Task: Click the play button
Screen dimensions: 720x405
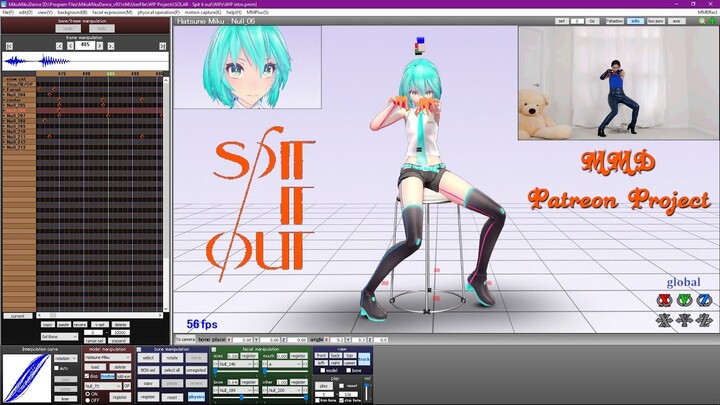Action: pos(324,386)
